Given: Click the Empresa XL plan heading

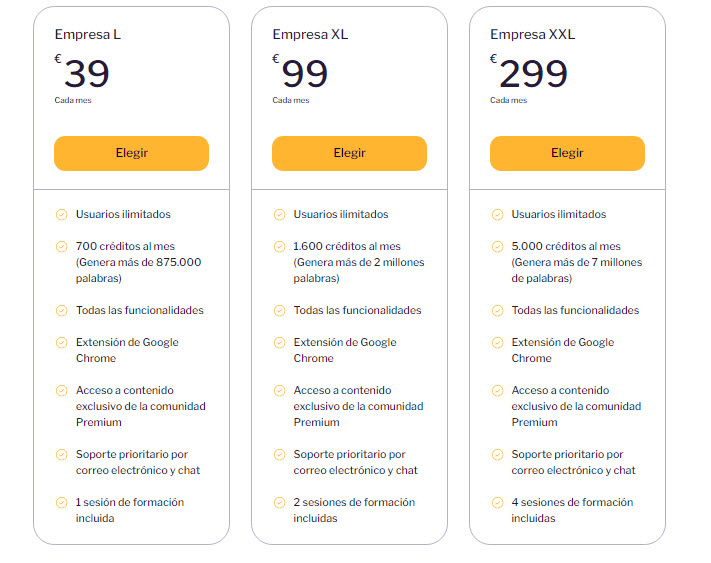Looking at the screenshot, I should click(310, 35).
